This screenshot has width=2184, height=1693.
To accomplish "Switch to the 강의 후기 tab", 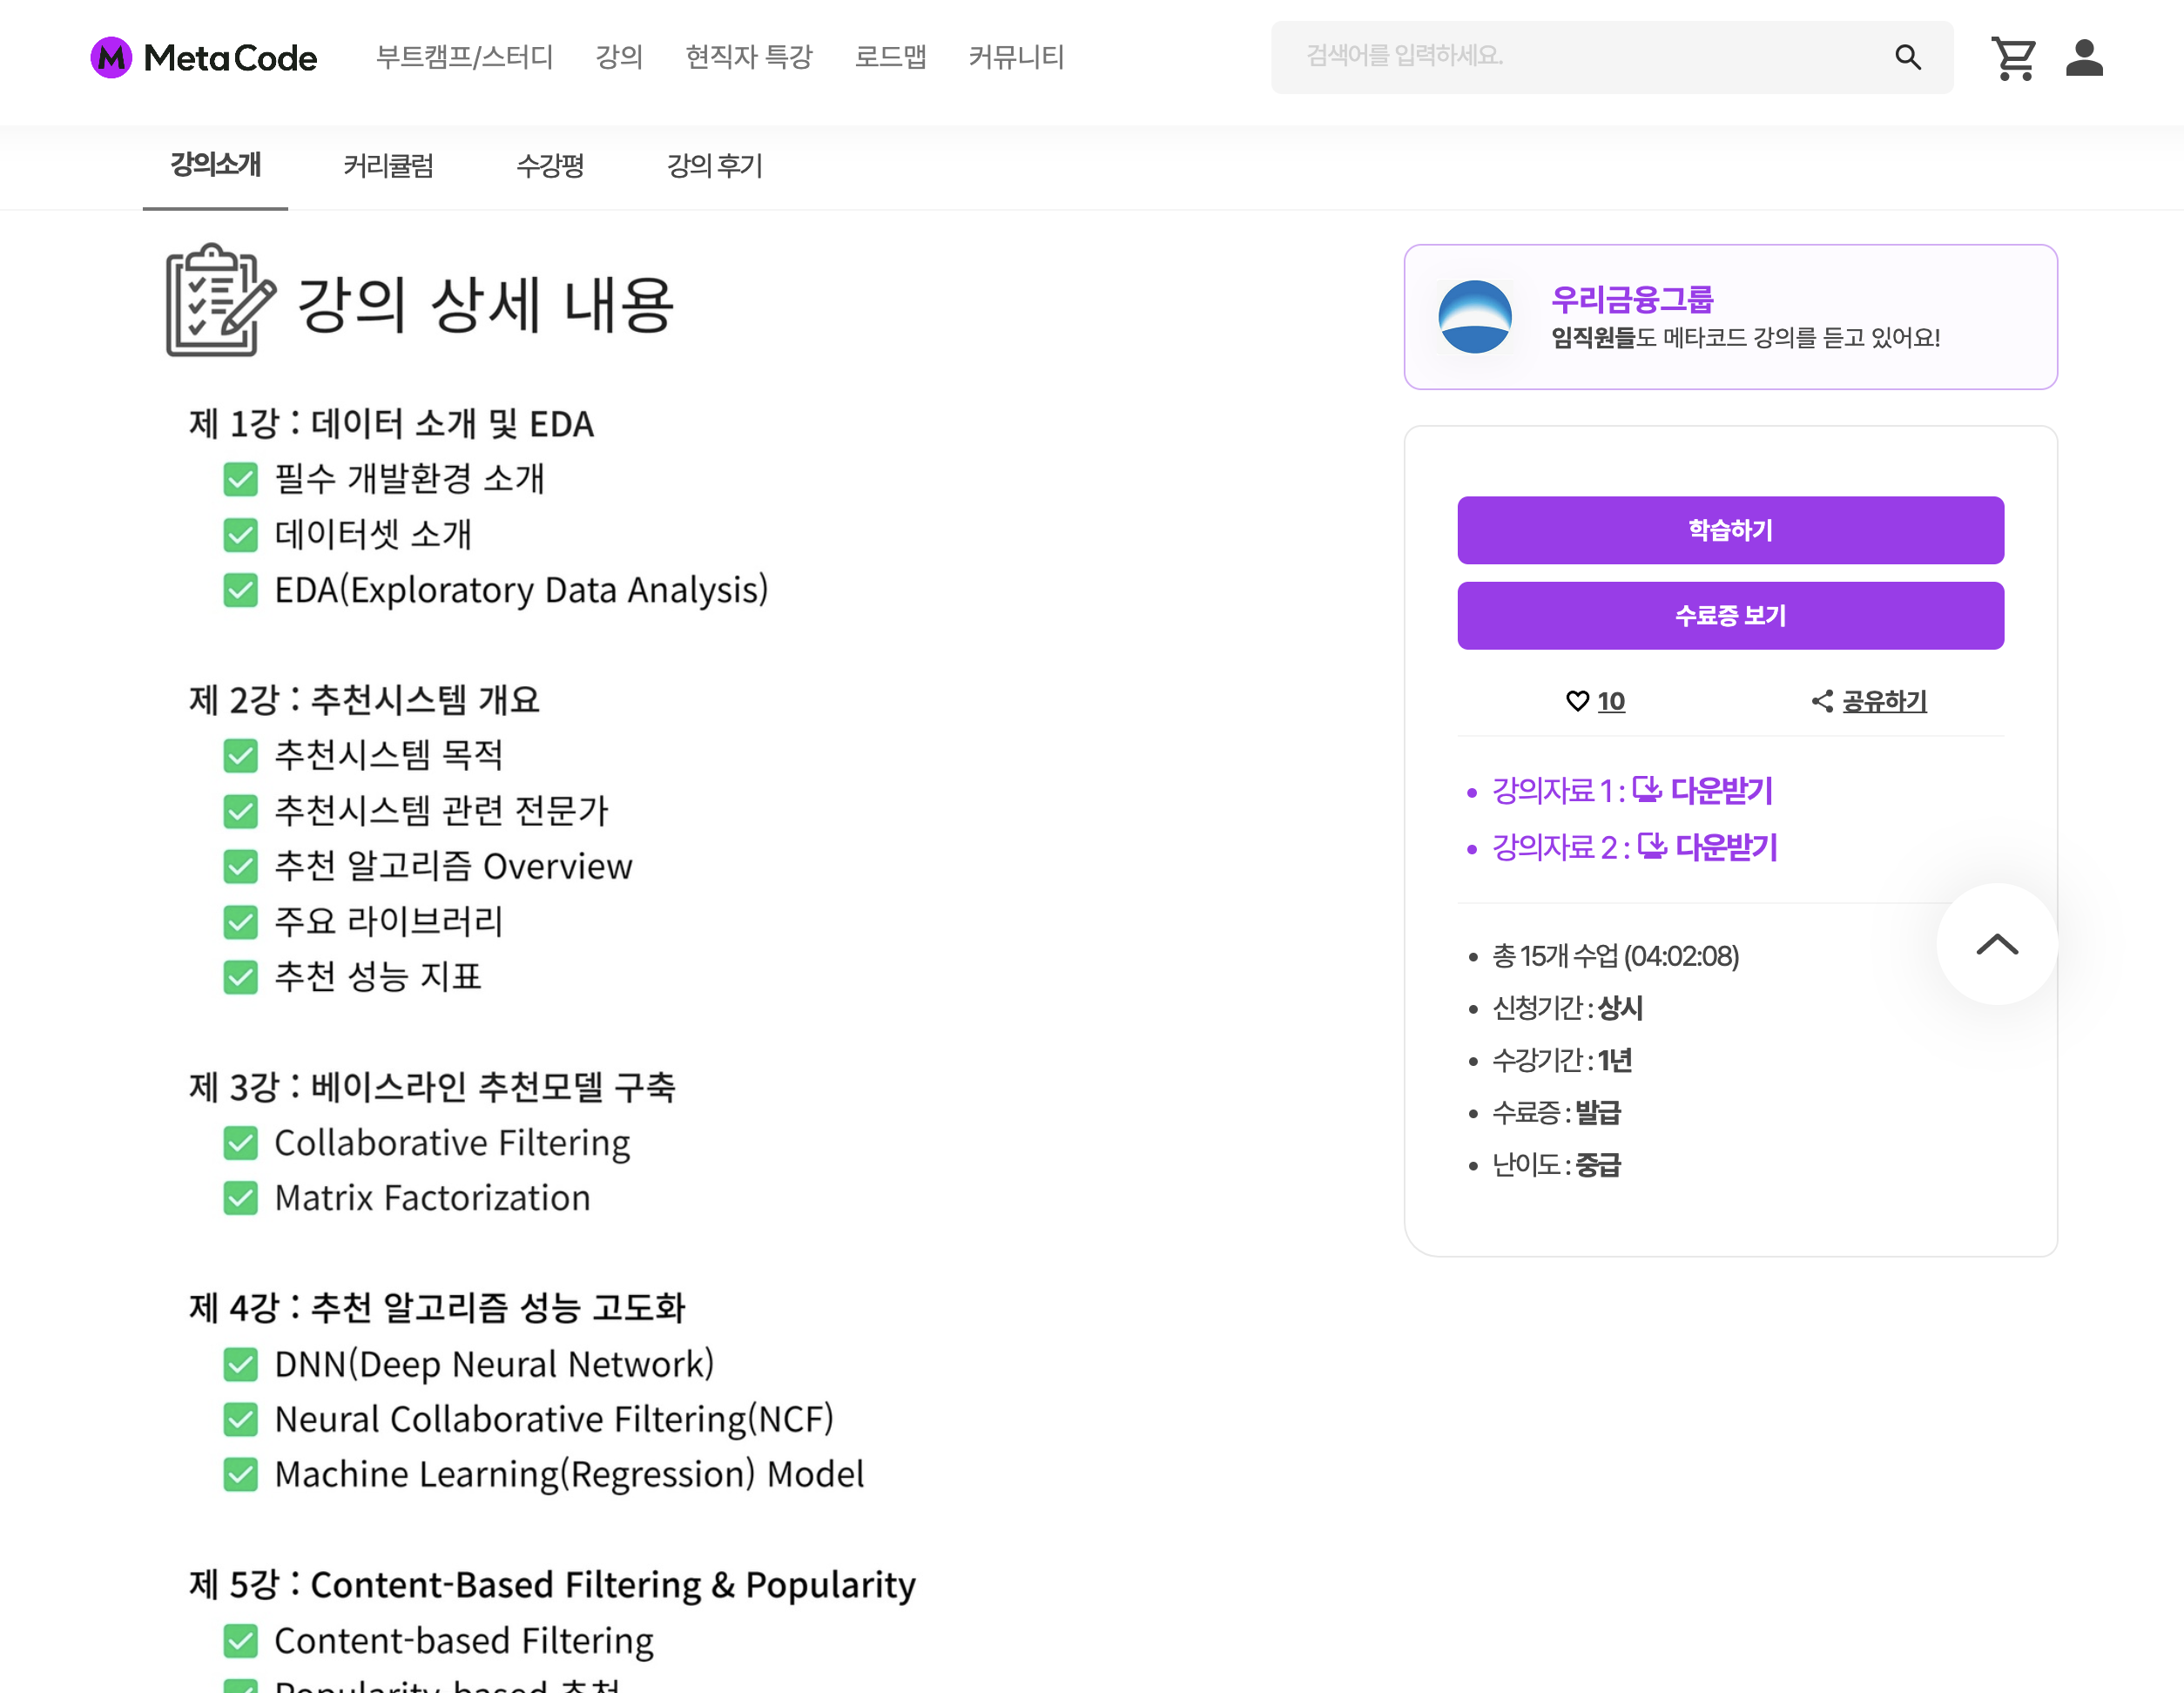I will click(714, 165).
